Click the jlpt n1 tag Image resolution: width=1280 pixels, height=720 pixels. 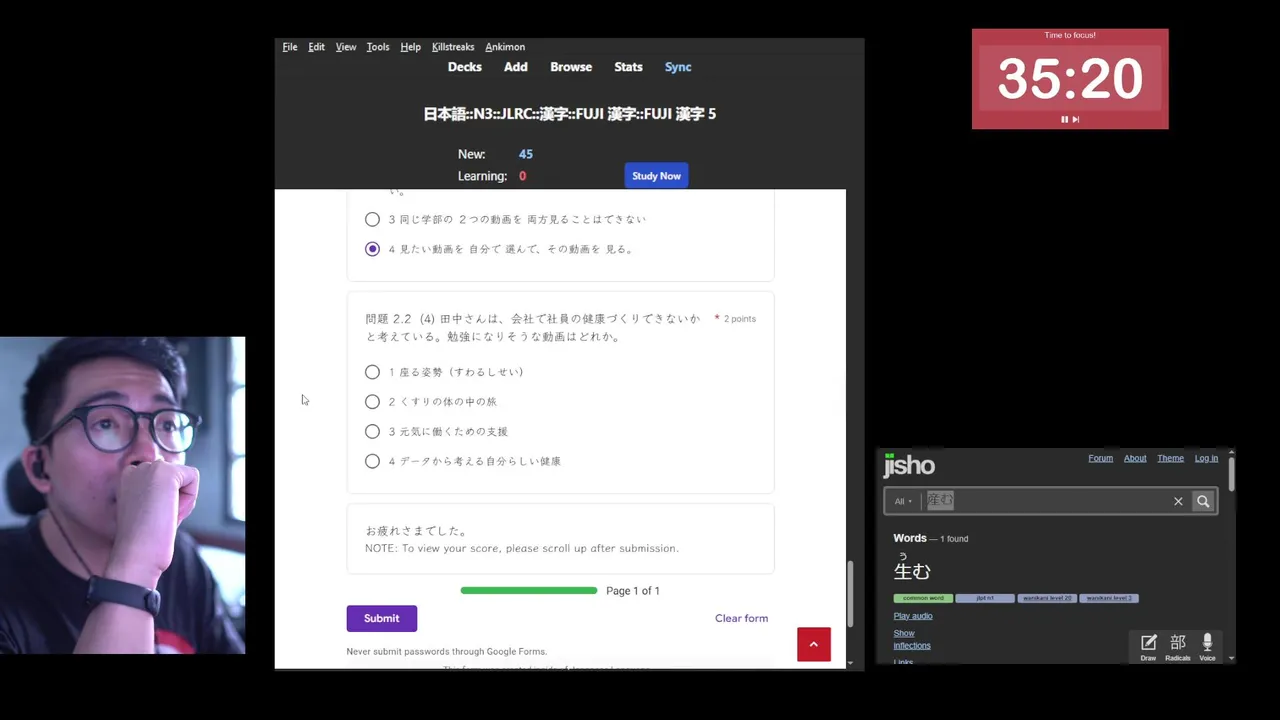pyautogui.click(x=985, y=598)
